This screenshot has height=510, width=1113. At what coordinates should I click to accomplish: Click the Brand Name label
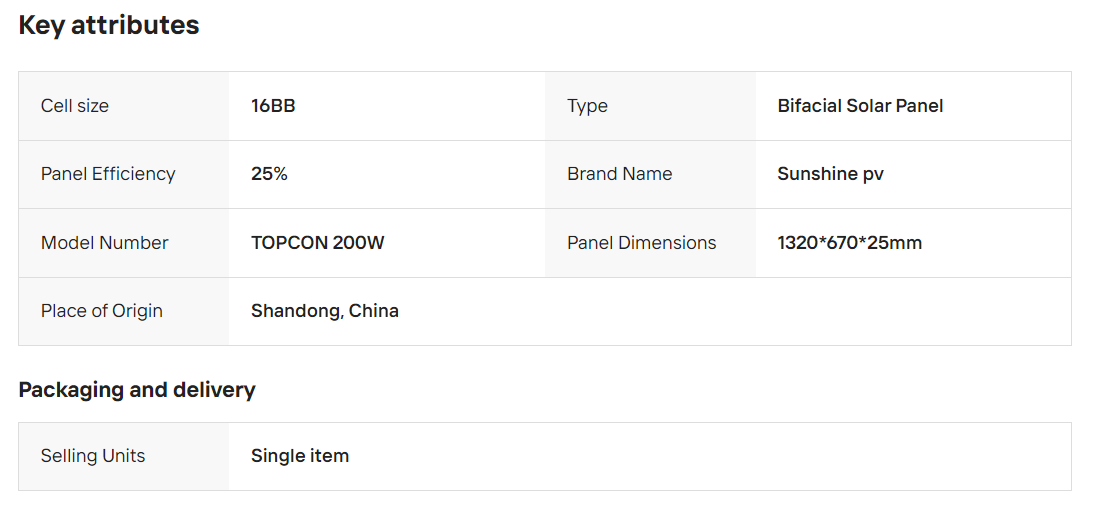coord(619,174)
